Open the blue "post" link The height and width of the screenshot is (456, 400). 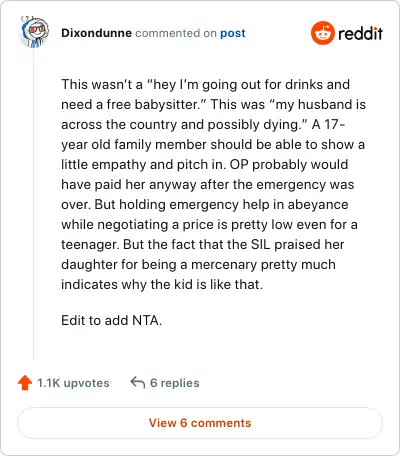pyautogui.click(x=233, y=33)
